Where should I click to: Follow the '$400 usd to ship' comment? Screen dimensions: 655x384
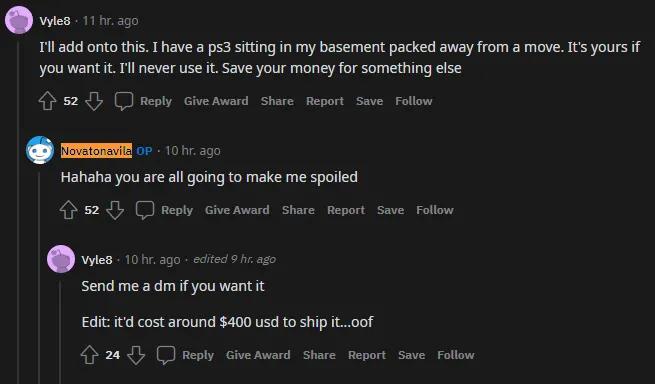[x=456, y=355]
